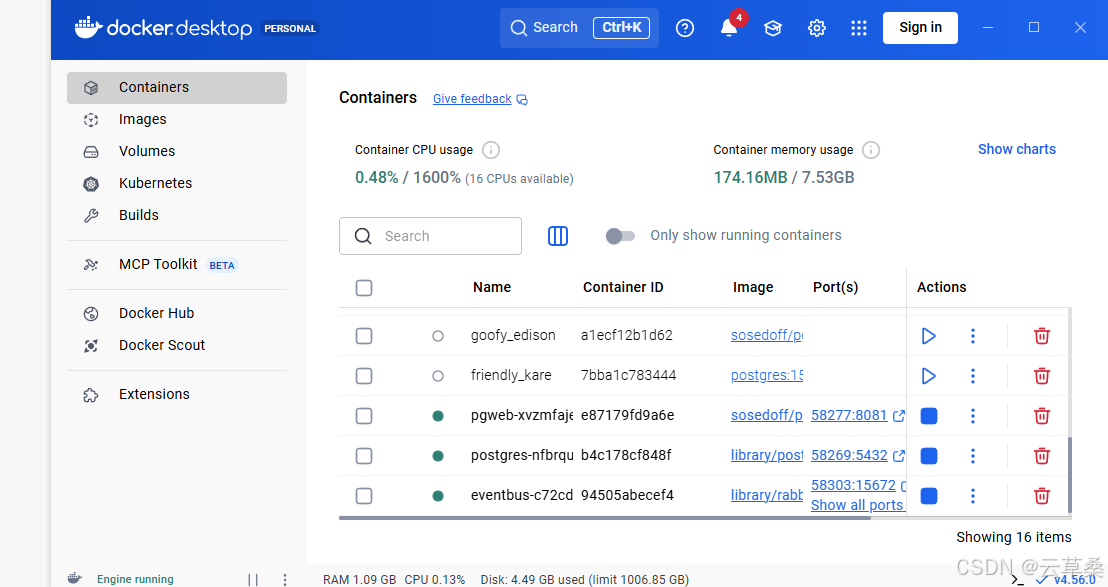The image size is (1108, 587).
Task: Open postgres:15 image link for friendly_kare
Action: (767, 375)
